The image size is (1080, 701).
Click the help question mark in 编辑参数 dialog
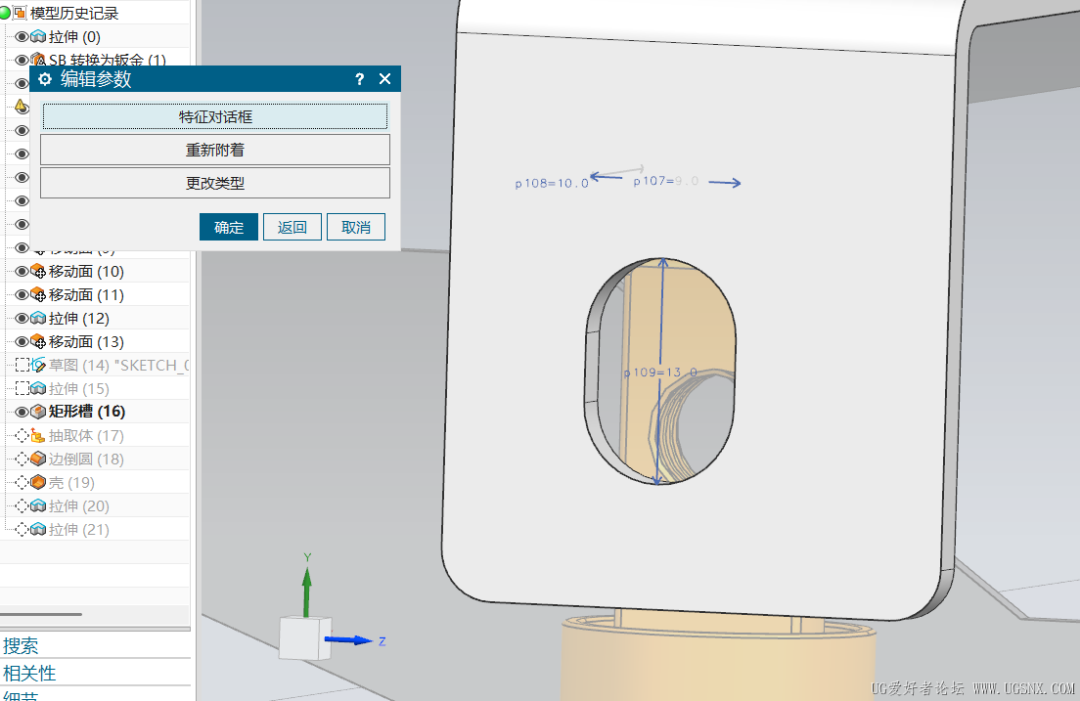click(x=360, y=79)
